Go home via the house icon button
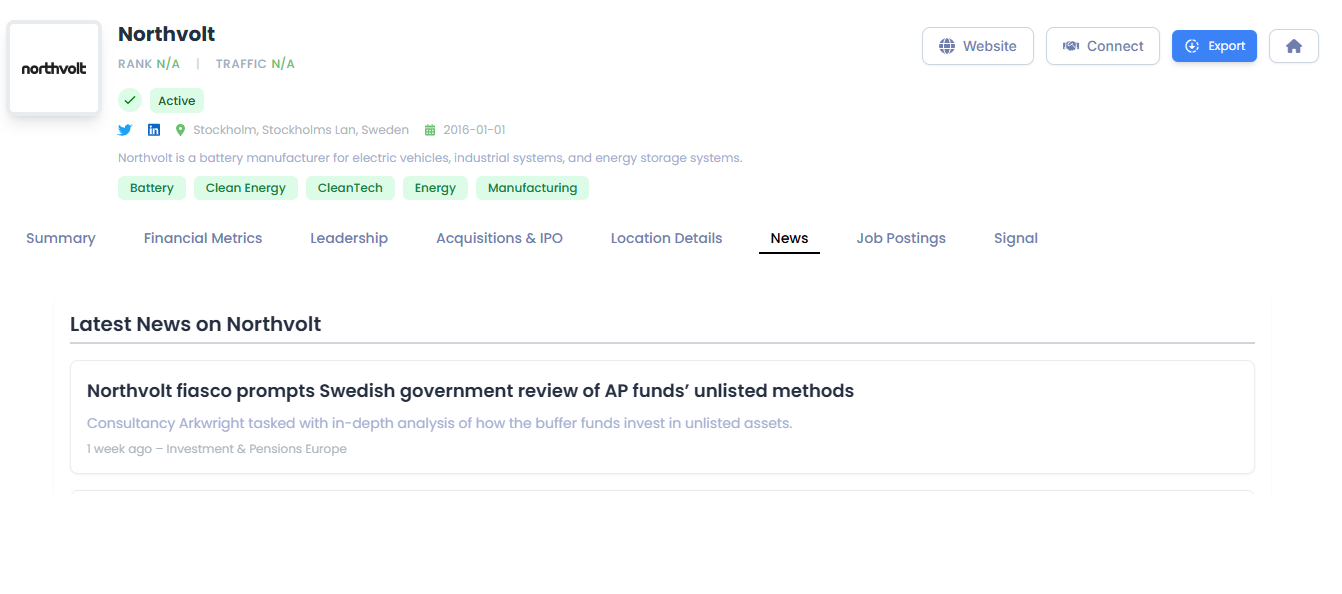The height and width of the screenshot is (594, 1342). (x=1294, y=46)
